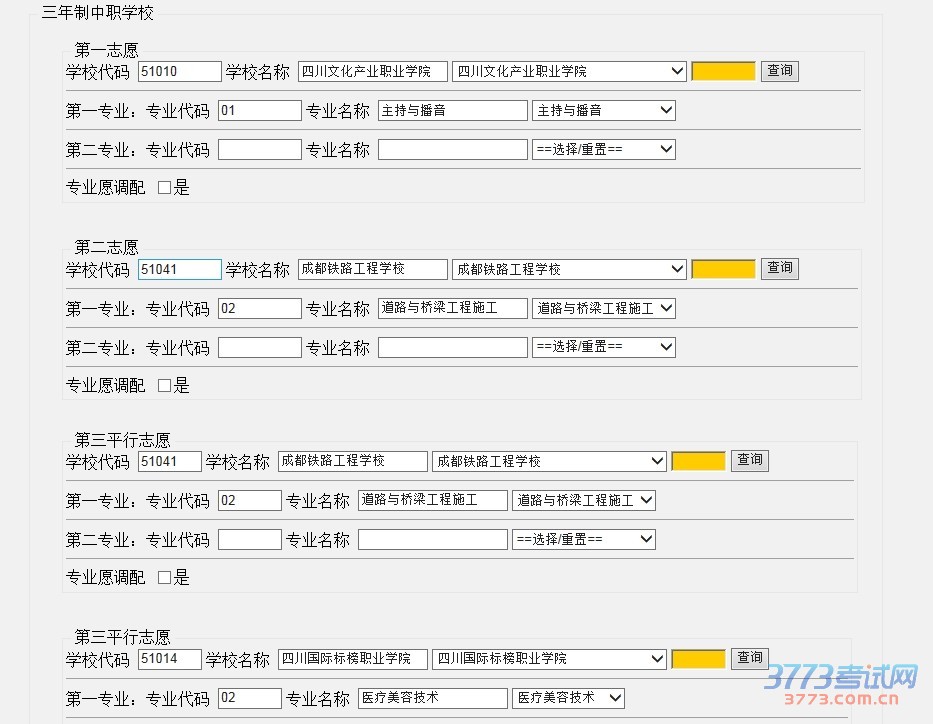Click 学校代码 field containing 51014
The height and width of the screenshot is (724, 933).
[x=169, y=659]
